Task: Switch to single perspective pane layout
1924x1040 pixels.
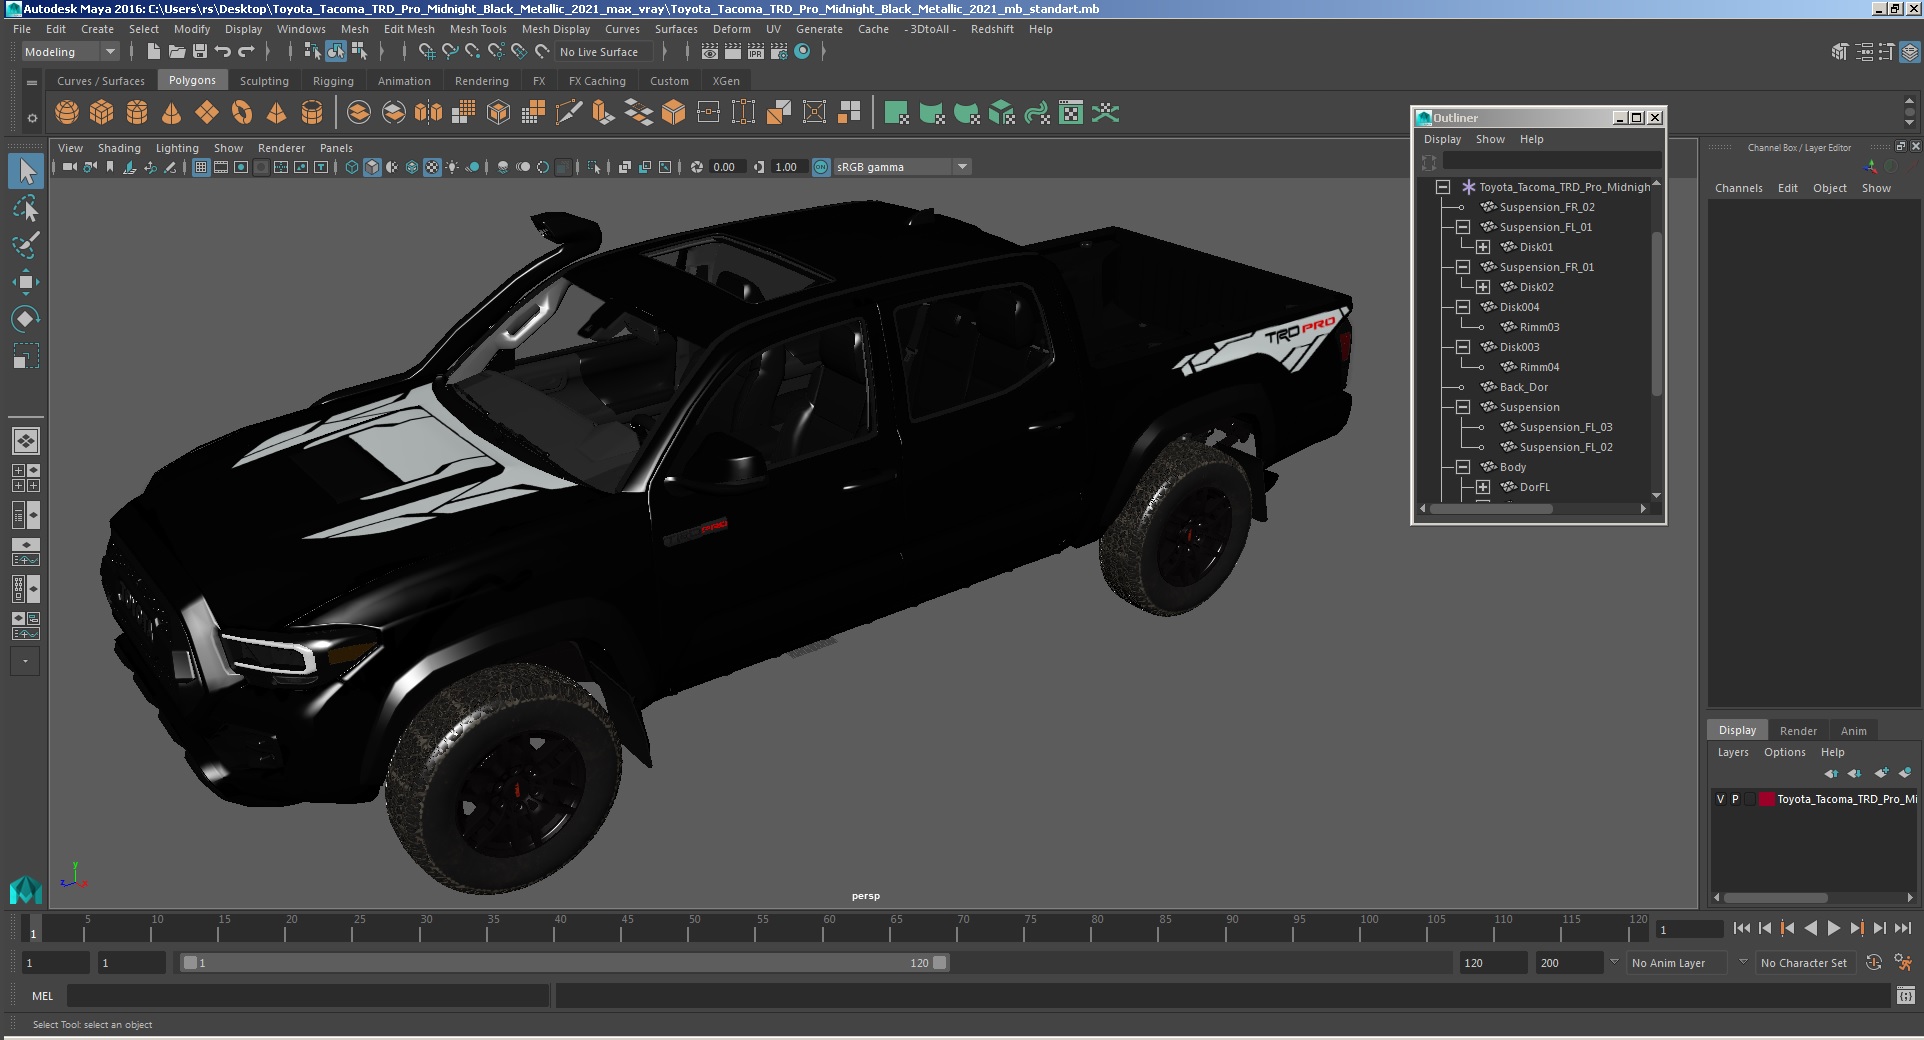Action: pyautogui.click(x=26, y=441)
